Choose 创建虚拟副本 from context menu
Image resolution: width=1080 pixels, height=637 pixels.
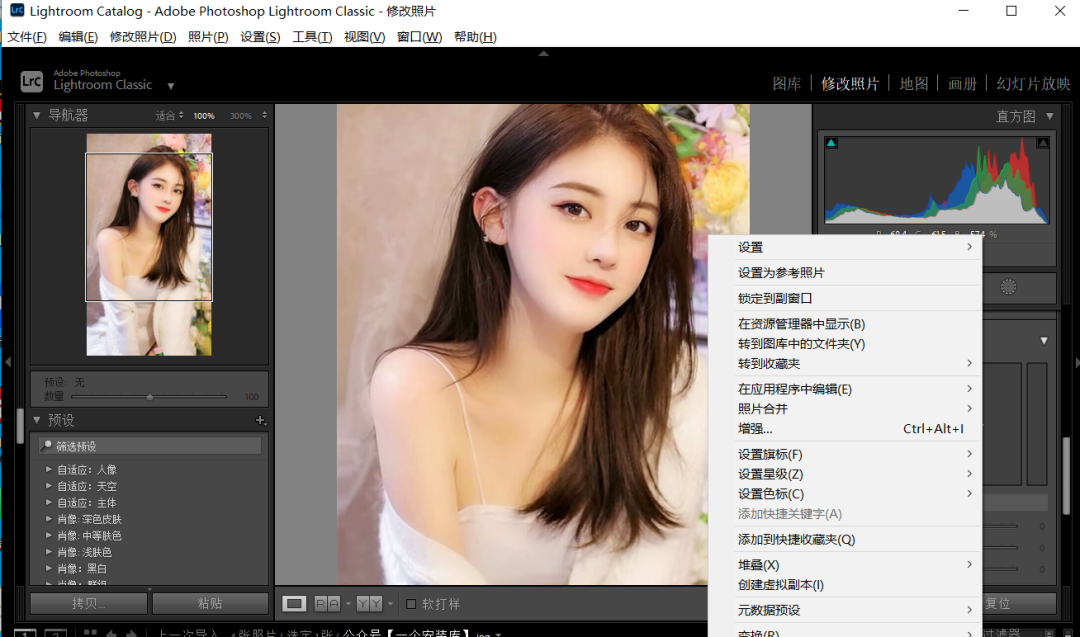tap(781, 585)
